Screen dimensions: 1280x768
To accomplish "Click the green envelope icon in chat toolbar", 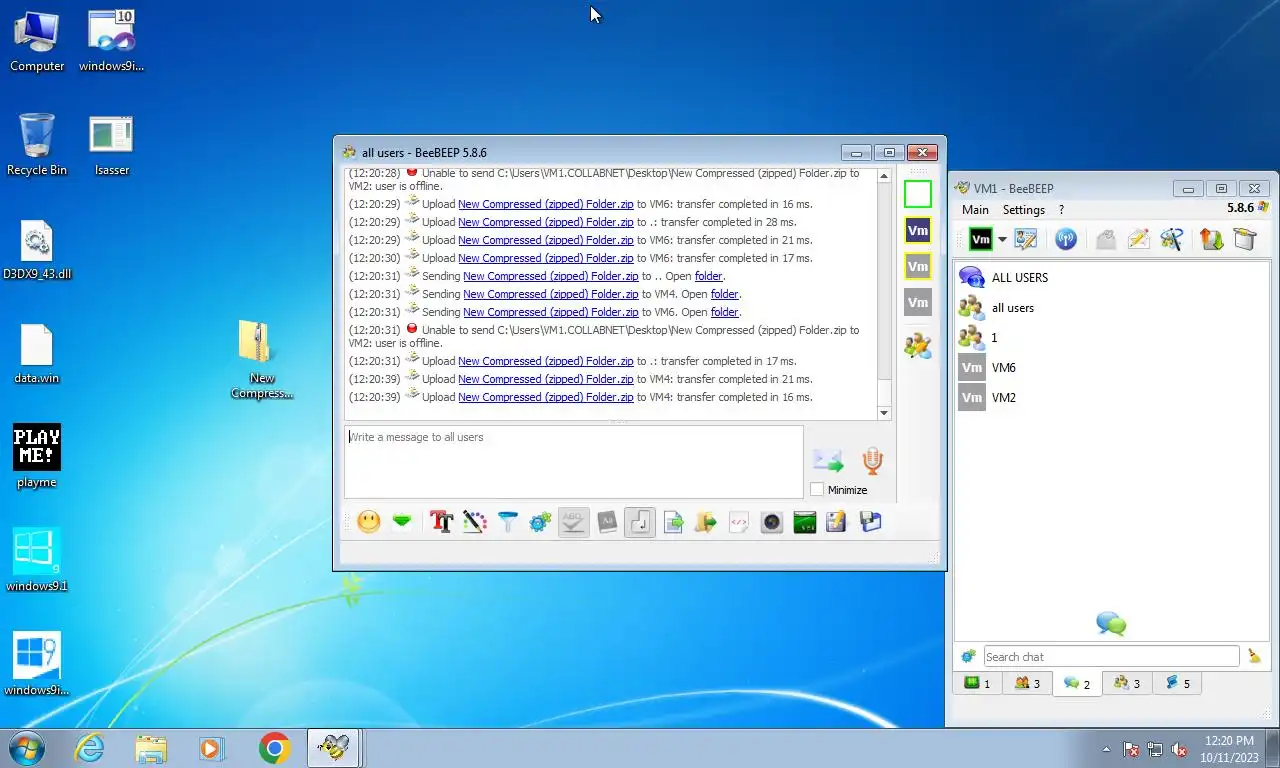I will (402, 522).
